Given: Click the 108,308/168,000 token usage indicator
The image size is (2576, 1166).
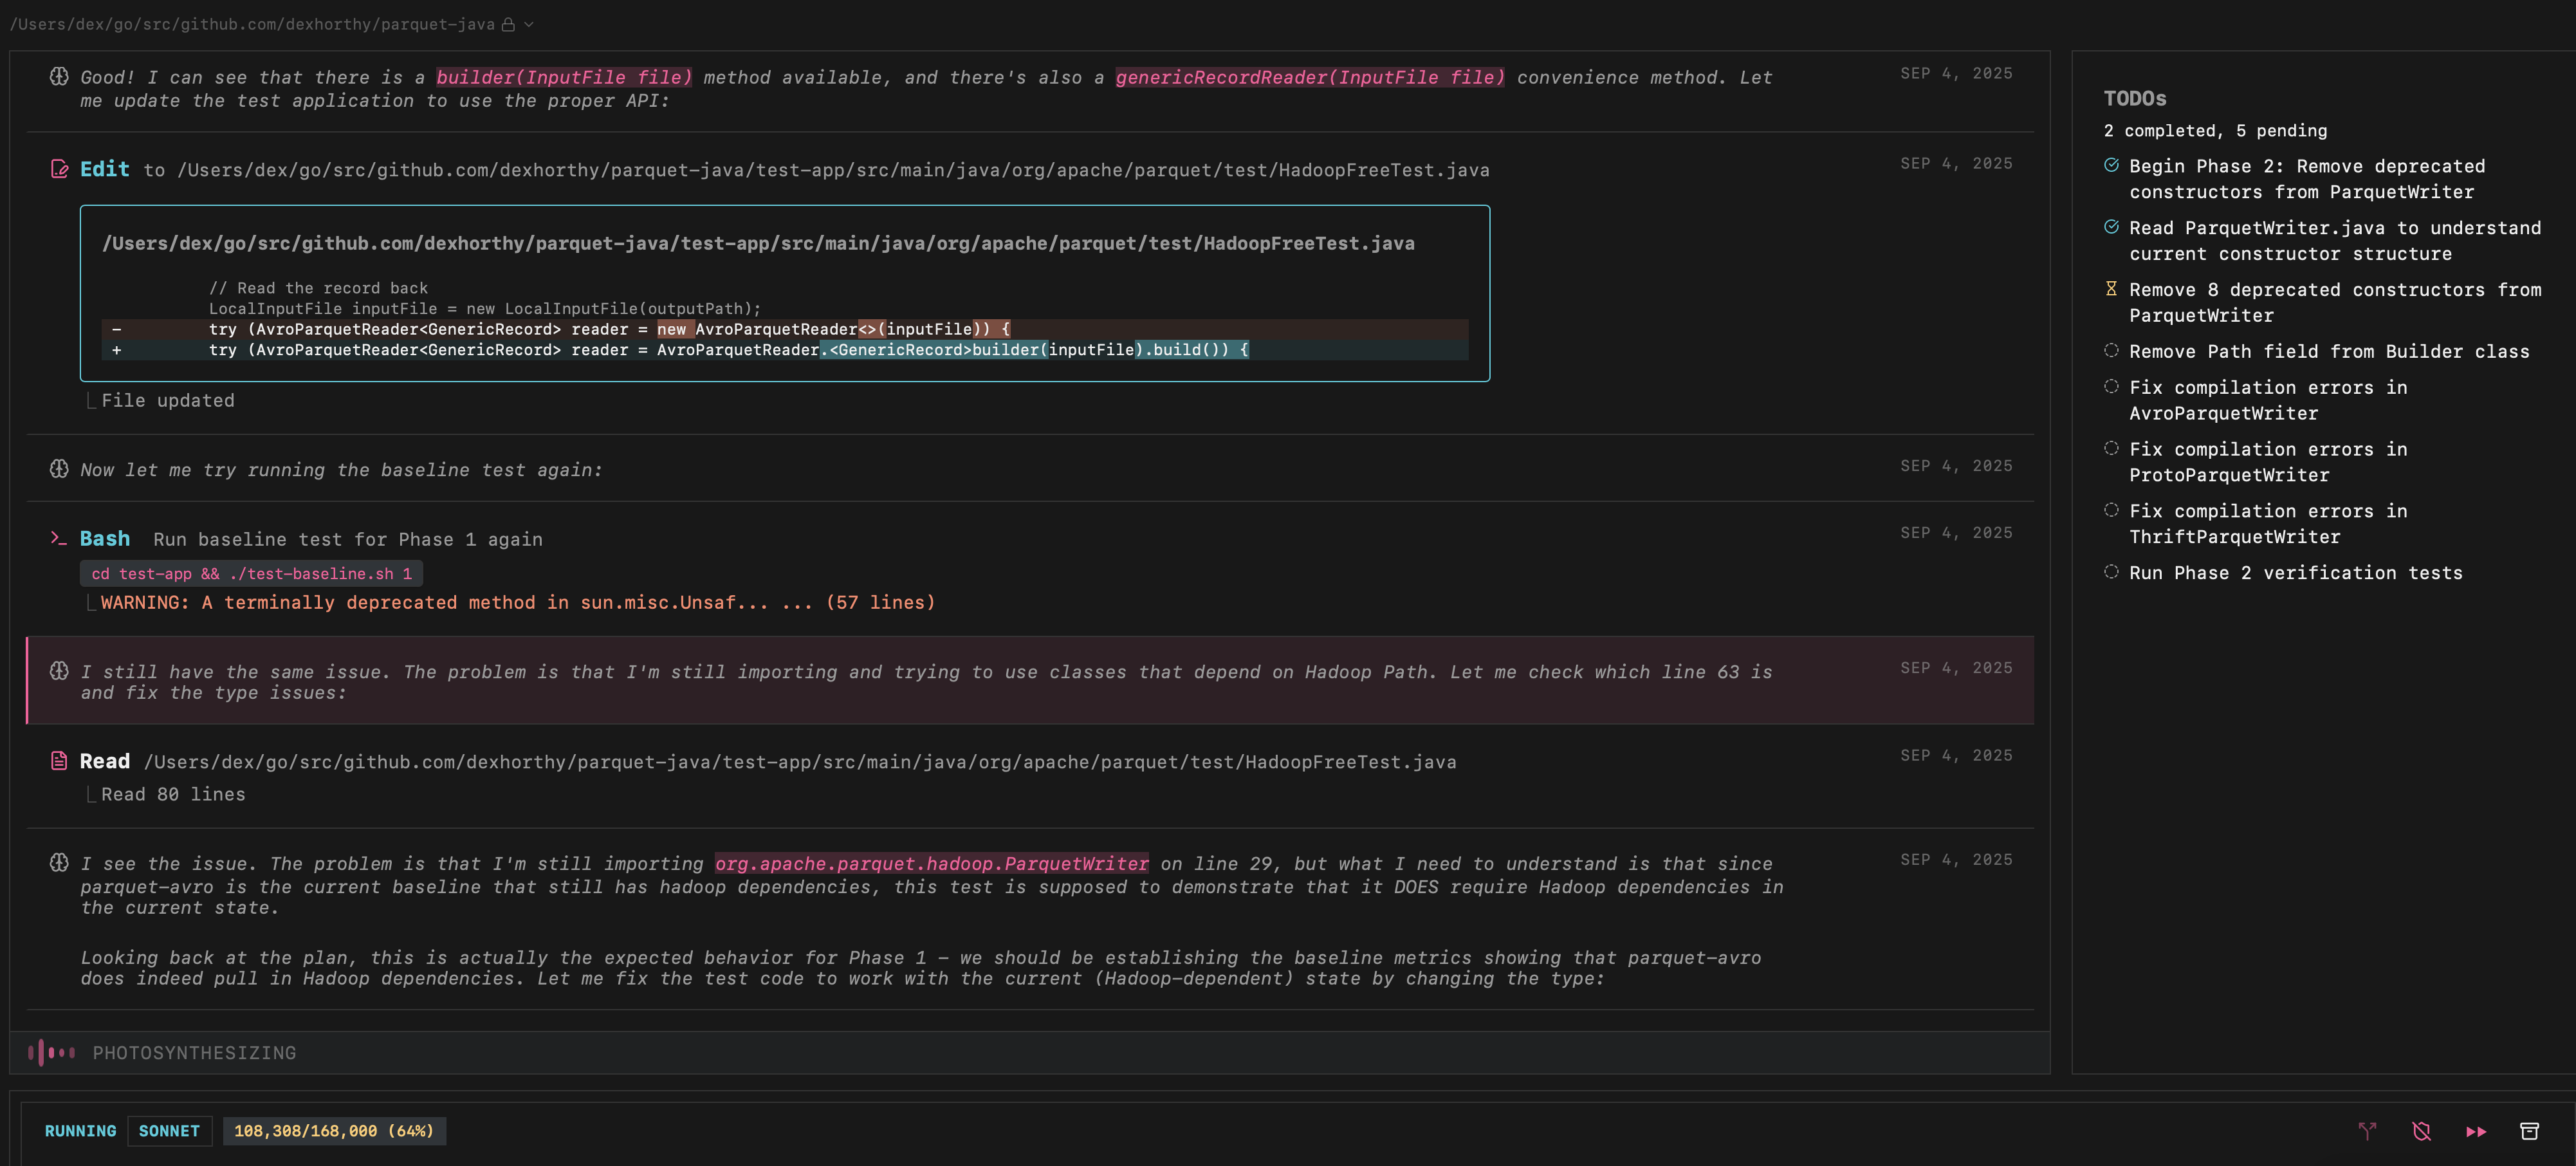Looking at the screenshot, I should 334,1131.
